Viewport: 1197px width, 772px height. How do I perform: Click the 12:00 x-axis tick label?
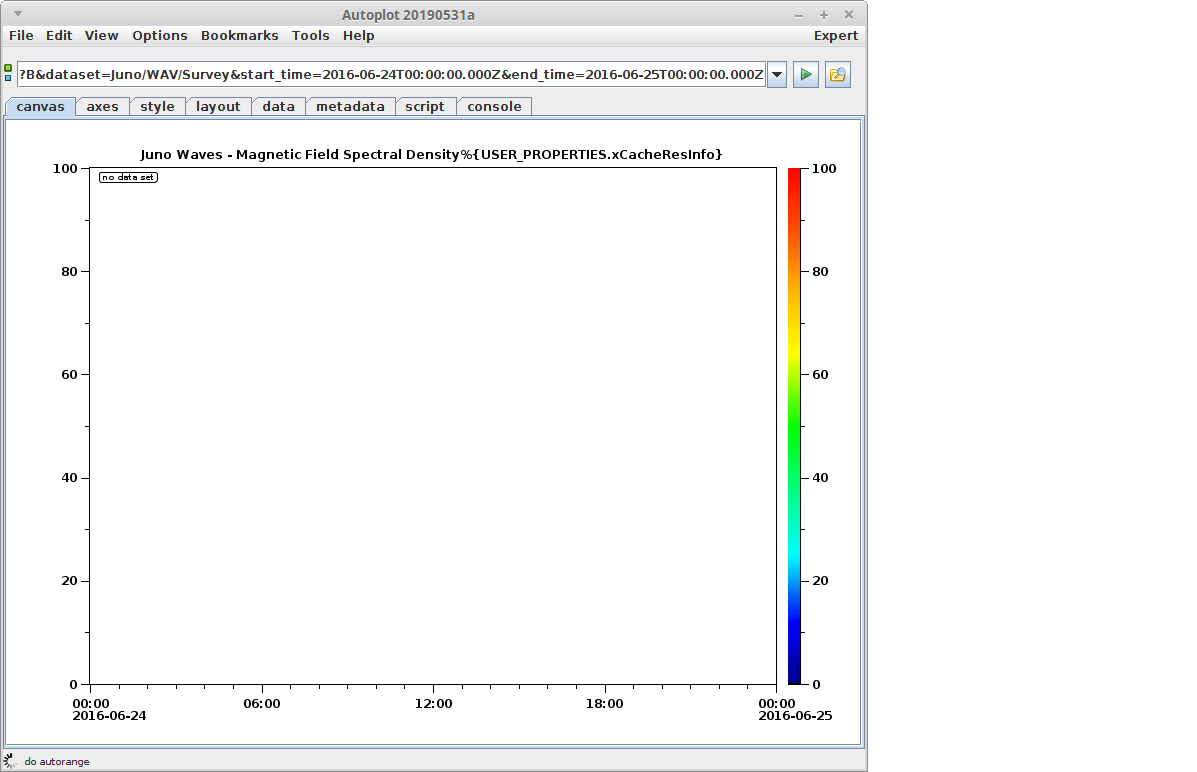(434, 704)
